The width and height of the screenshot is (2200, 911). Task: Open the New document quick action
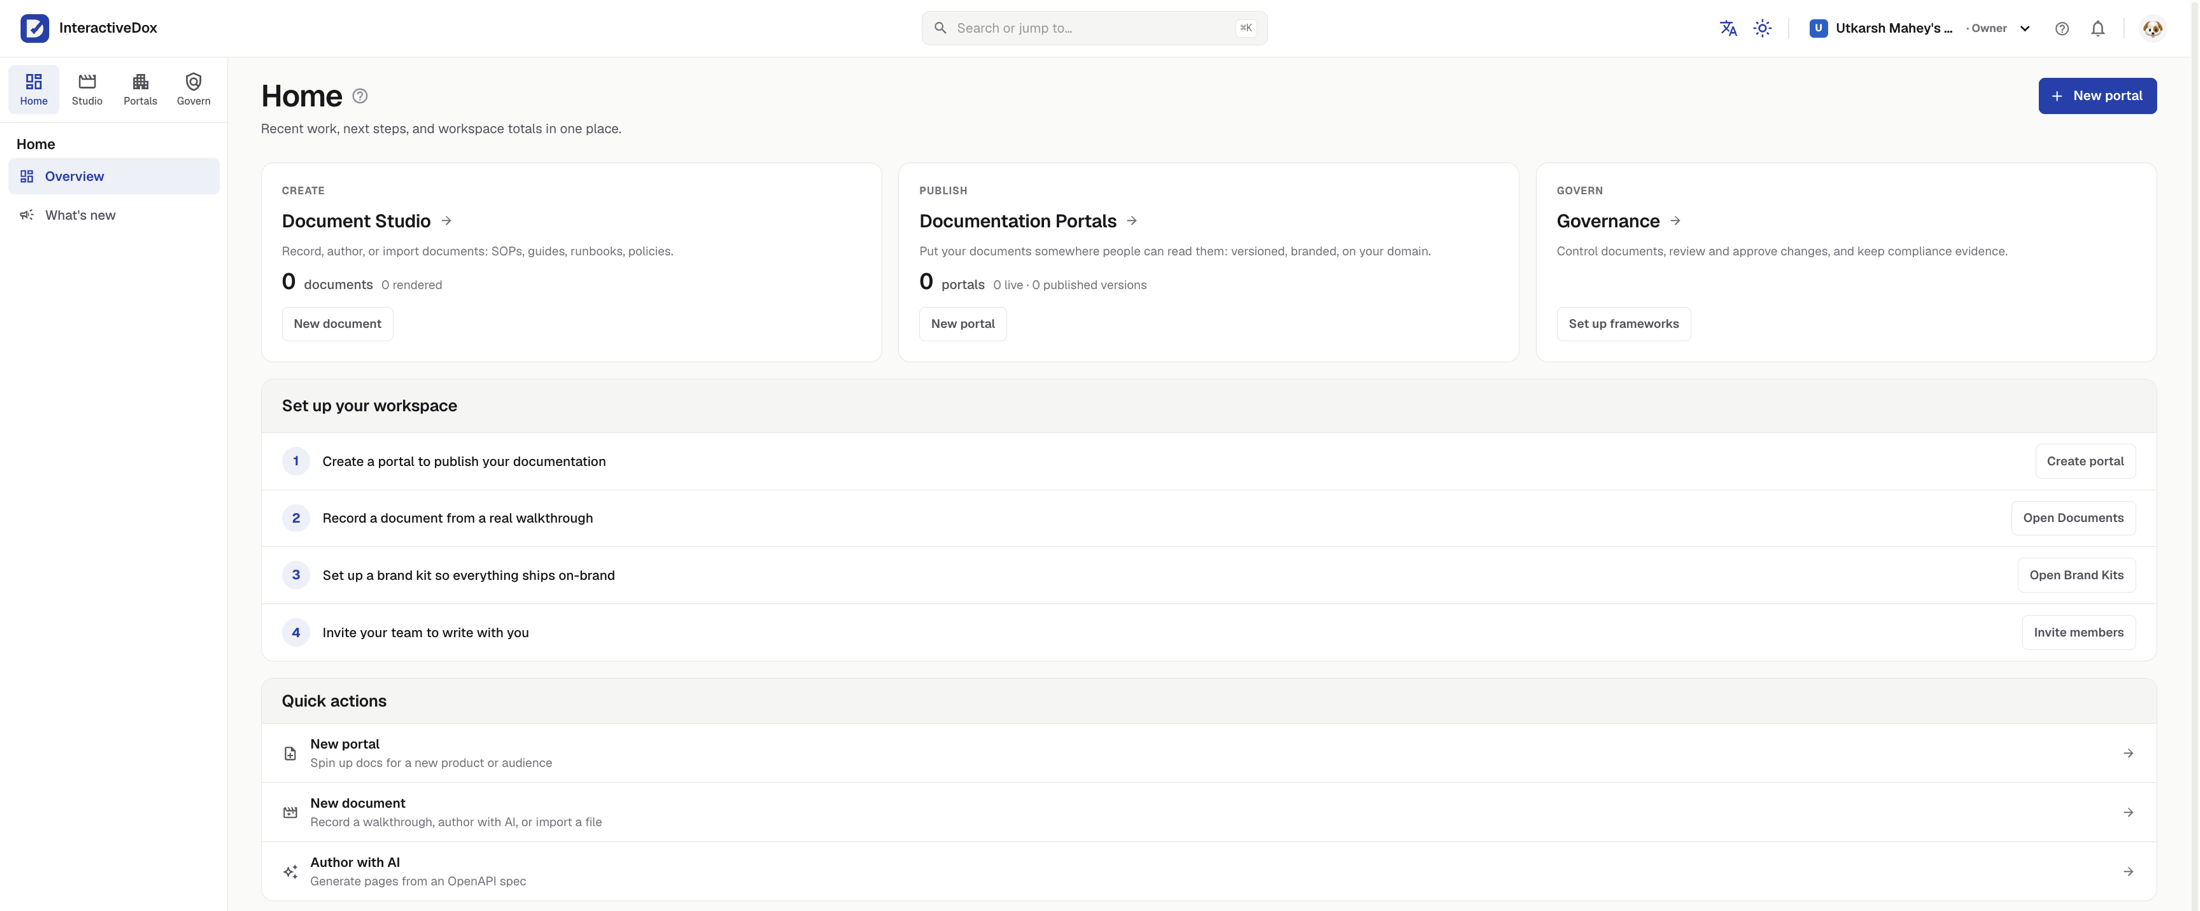[1208, 812]
